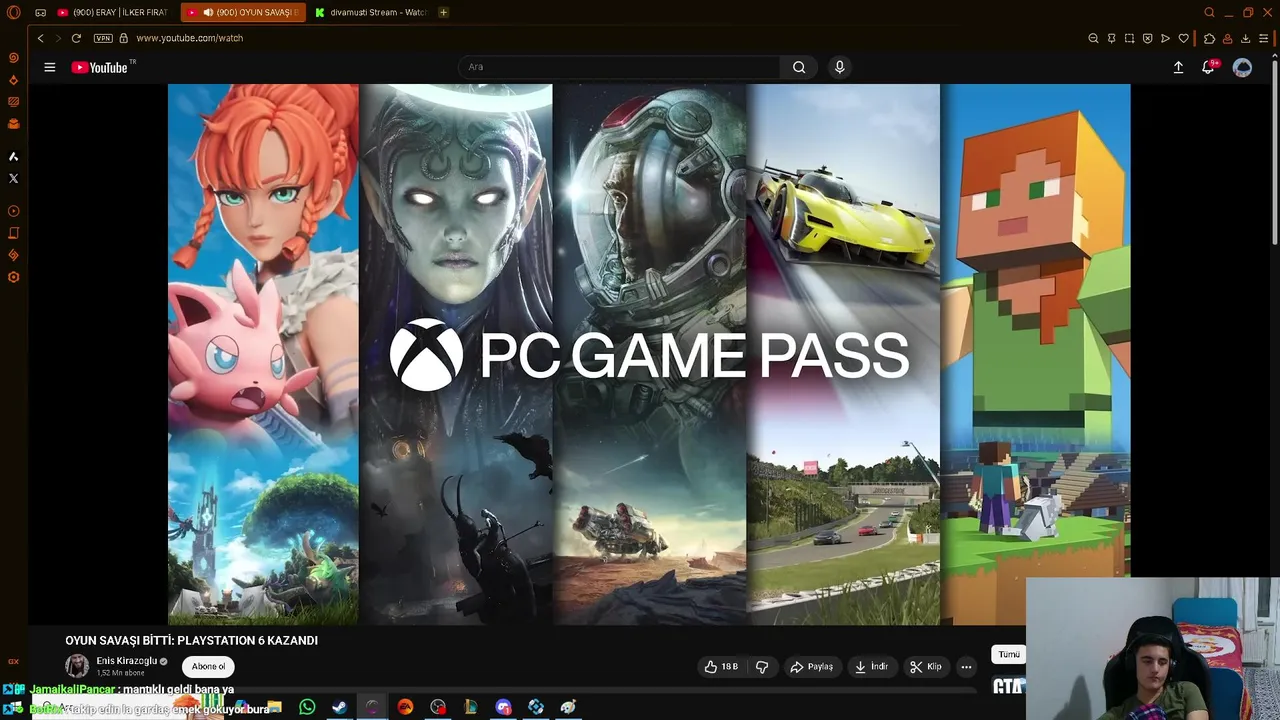
Task: Open League of Legends taskbar icon
Action: point(470,707)
